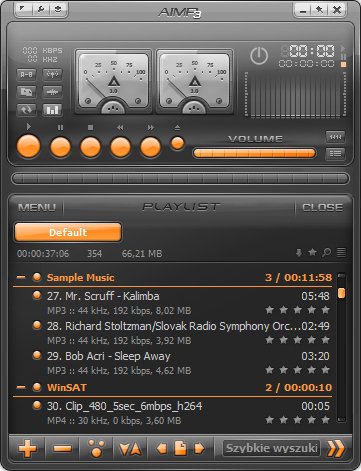Click the track seek progress bar
The height and width of the screenshot is (471, 361).
tap(180, 178)
